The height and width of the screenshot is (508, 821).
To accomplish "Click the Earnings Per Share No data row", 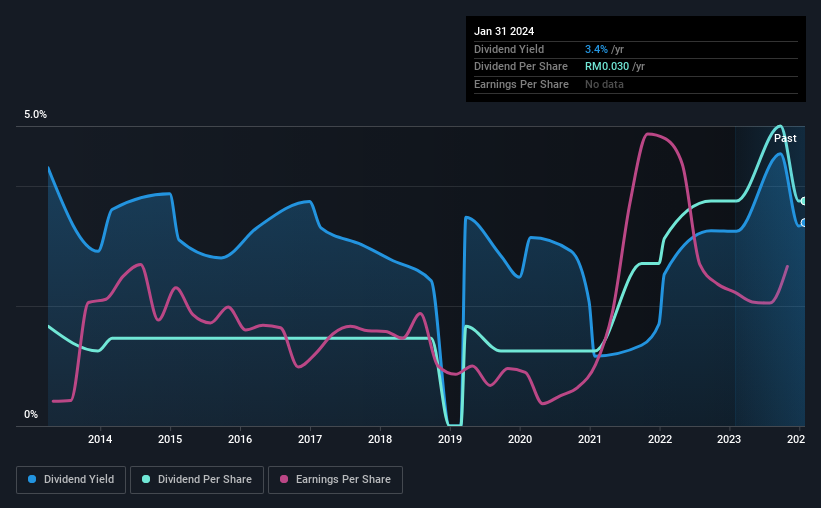I will 636,84.
